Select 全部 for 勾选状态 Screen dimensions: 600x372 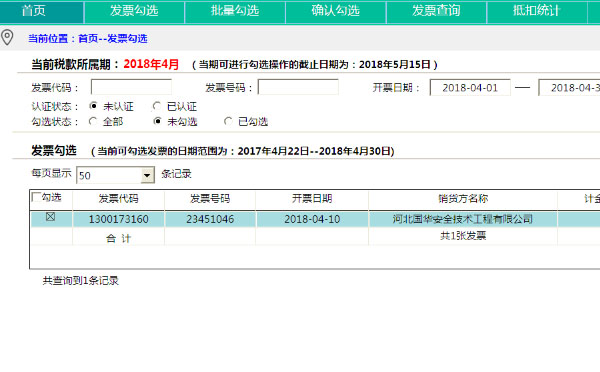coord(93,121)
